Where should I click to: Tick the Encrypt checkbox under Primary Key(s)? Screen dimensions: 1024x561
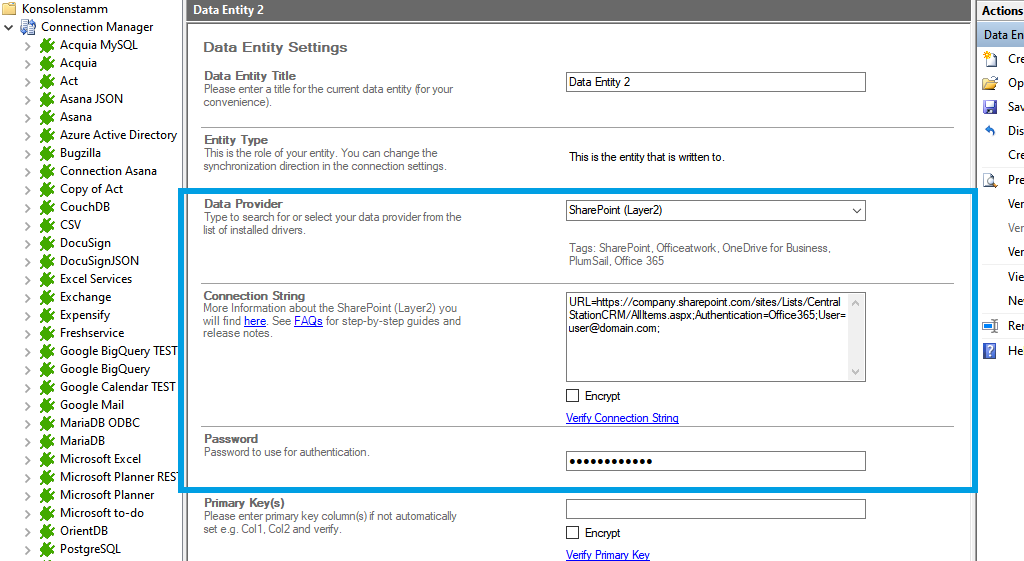point(573,533)
